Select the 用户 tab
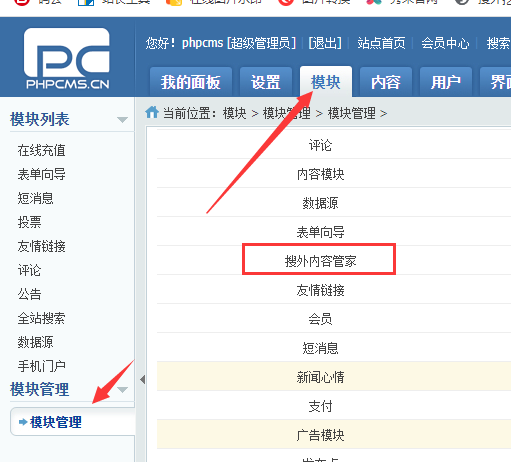 point(446,82)
